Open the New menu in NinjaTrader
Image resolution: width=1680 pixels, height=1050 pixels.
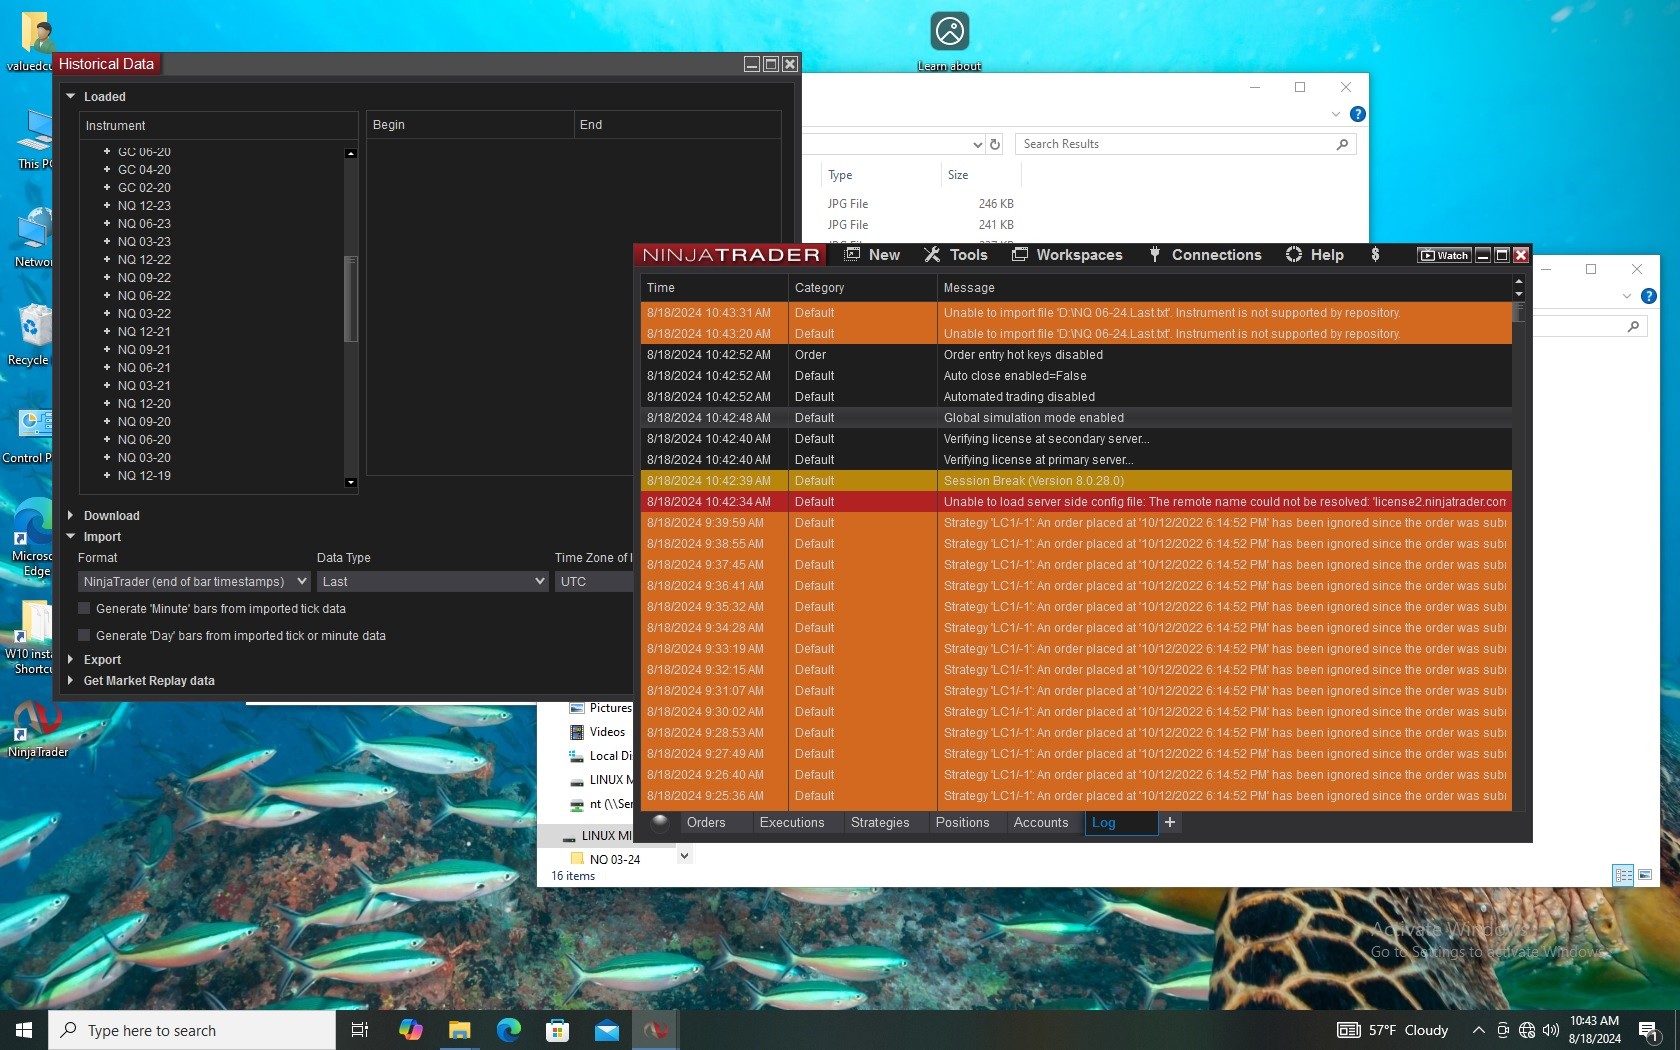[872, 255]
